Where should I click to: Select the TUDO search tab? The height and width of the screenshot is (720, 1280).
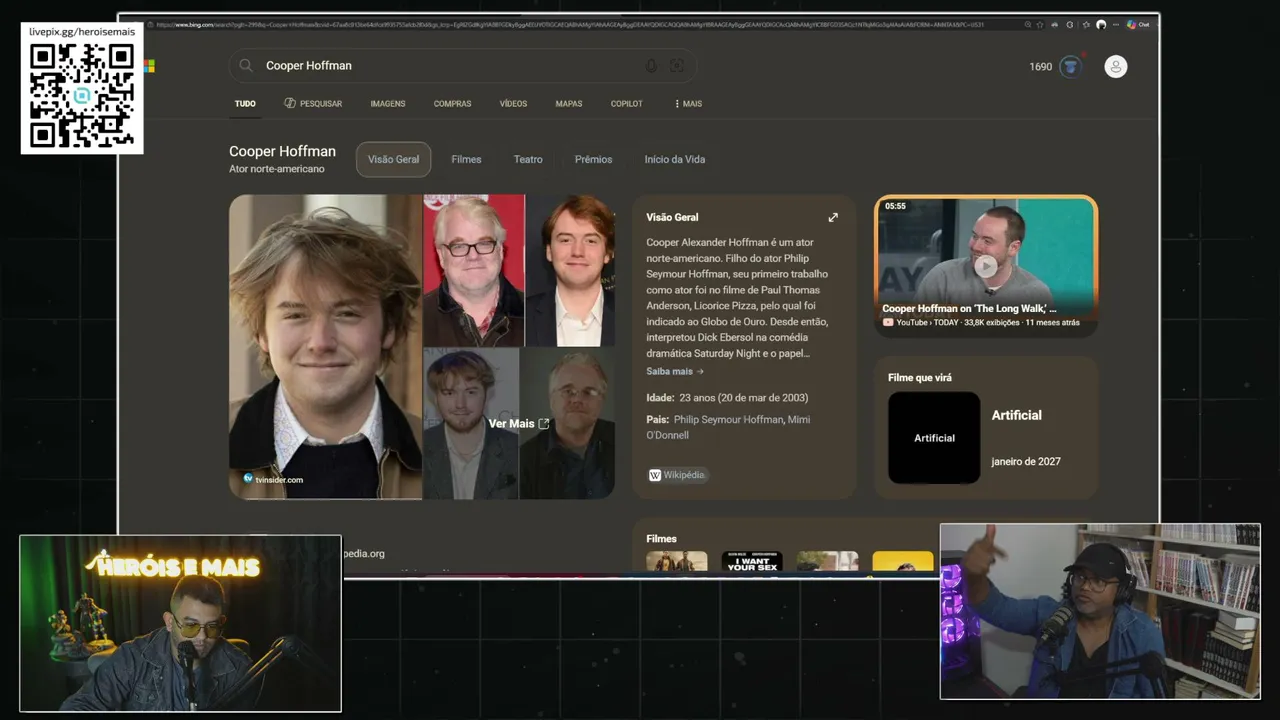click(x=245, y=104)
